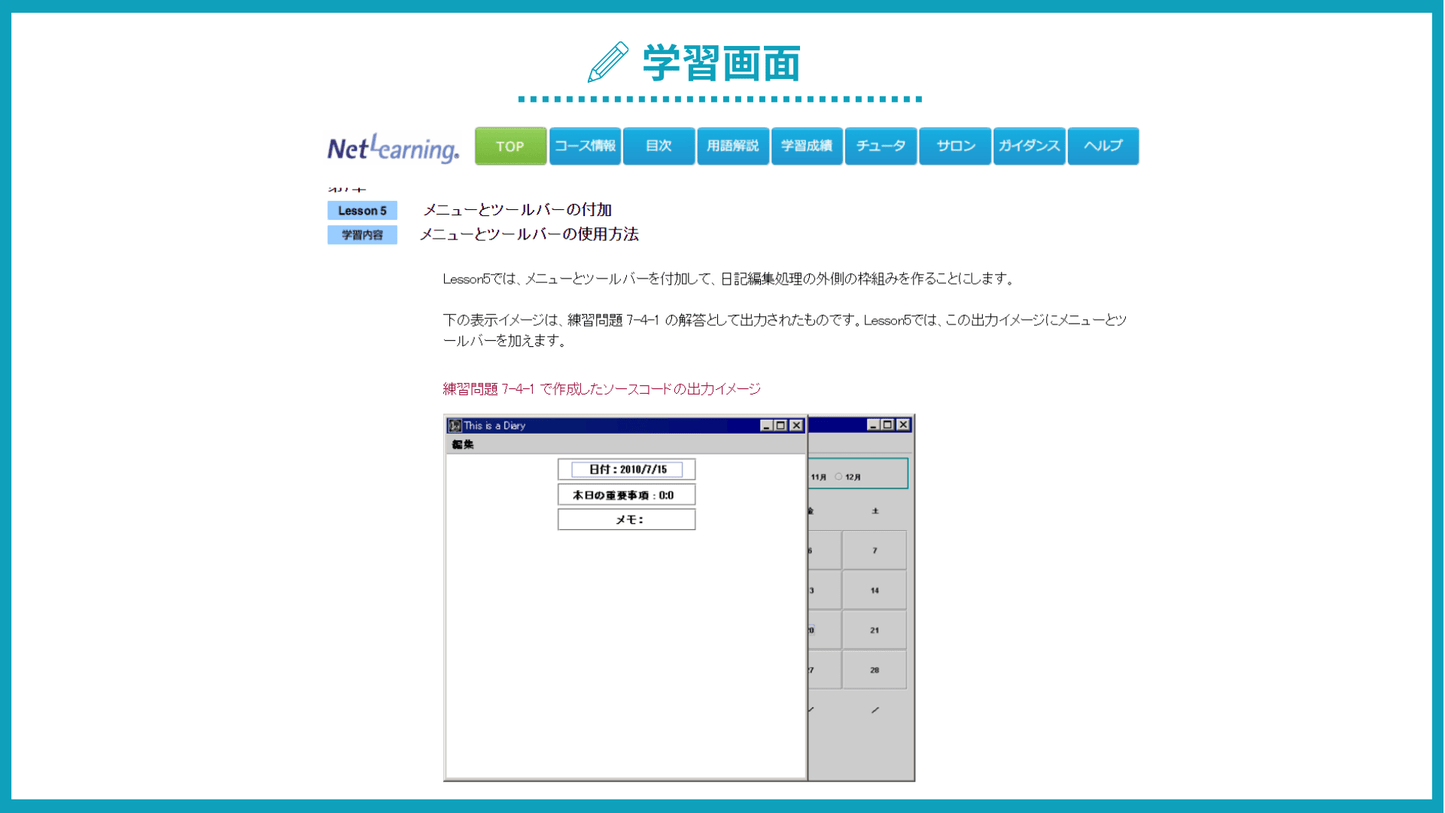The image size is (1445, 813).
Task: Maximize the This is a Diary window
Action: (x=781, y=426)
